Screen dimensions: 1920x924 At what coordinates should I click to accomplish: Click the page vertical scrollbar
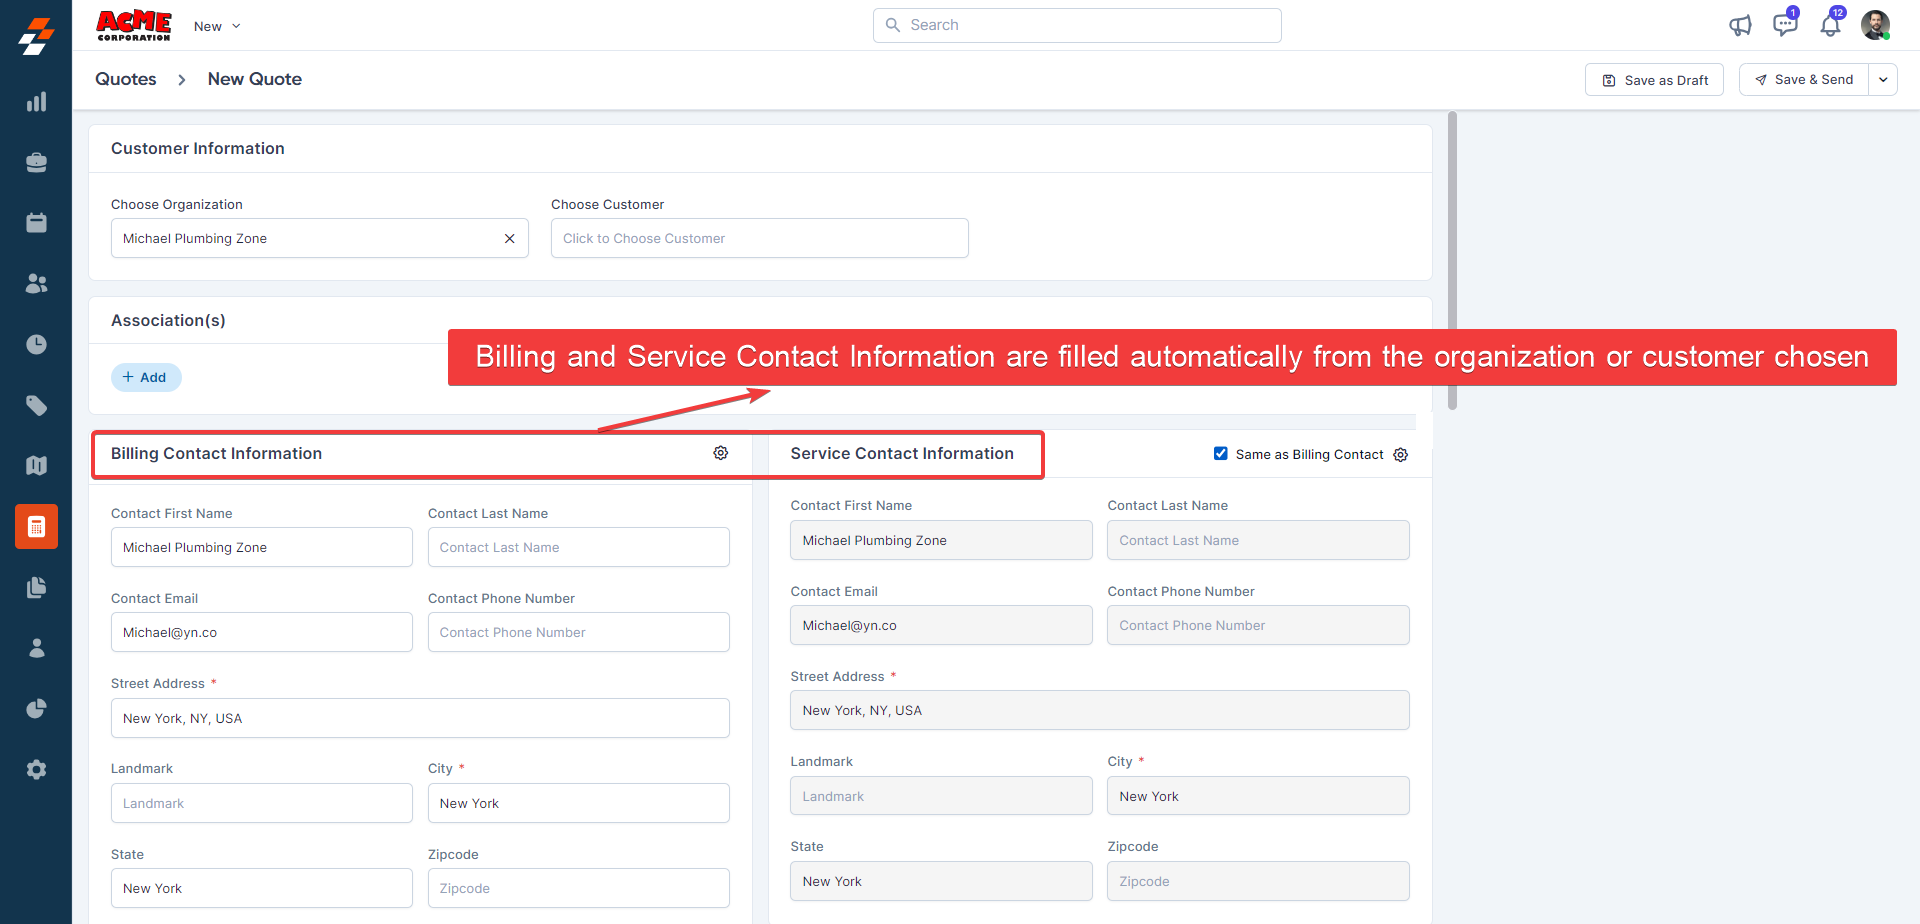pos(1452,260)
